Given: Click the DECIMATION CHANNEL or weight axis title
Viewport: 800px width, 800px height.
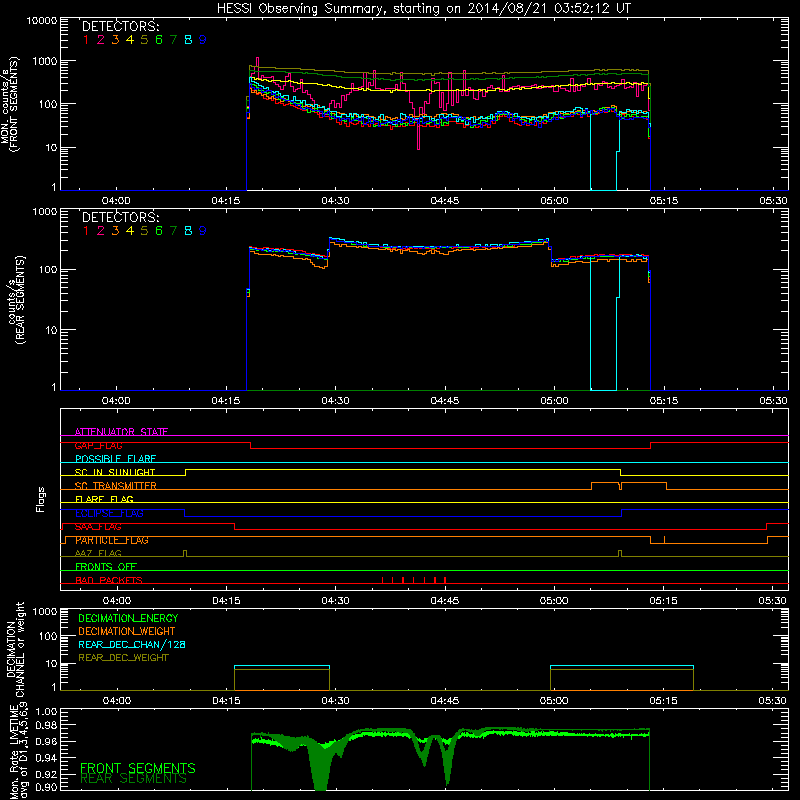Looking at the screenshot, I should click(x=15, y=649).
